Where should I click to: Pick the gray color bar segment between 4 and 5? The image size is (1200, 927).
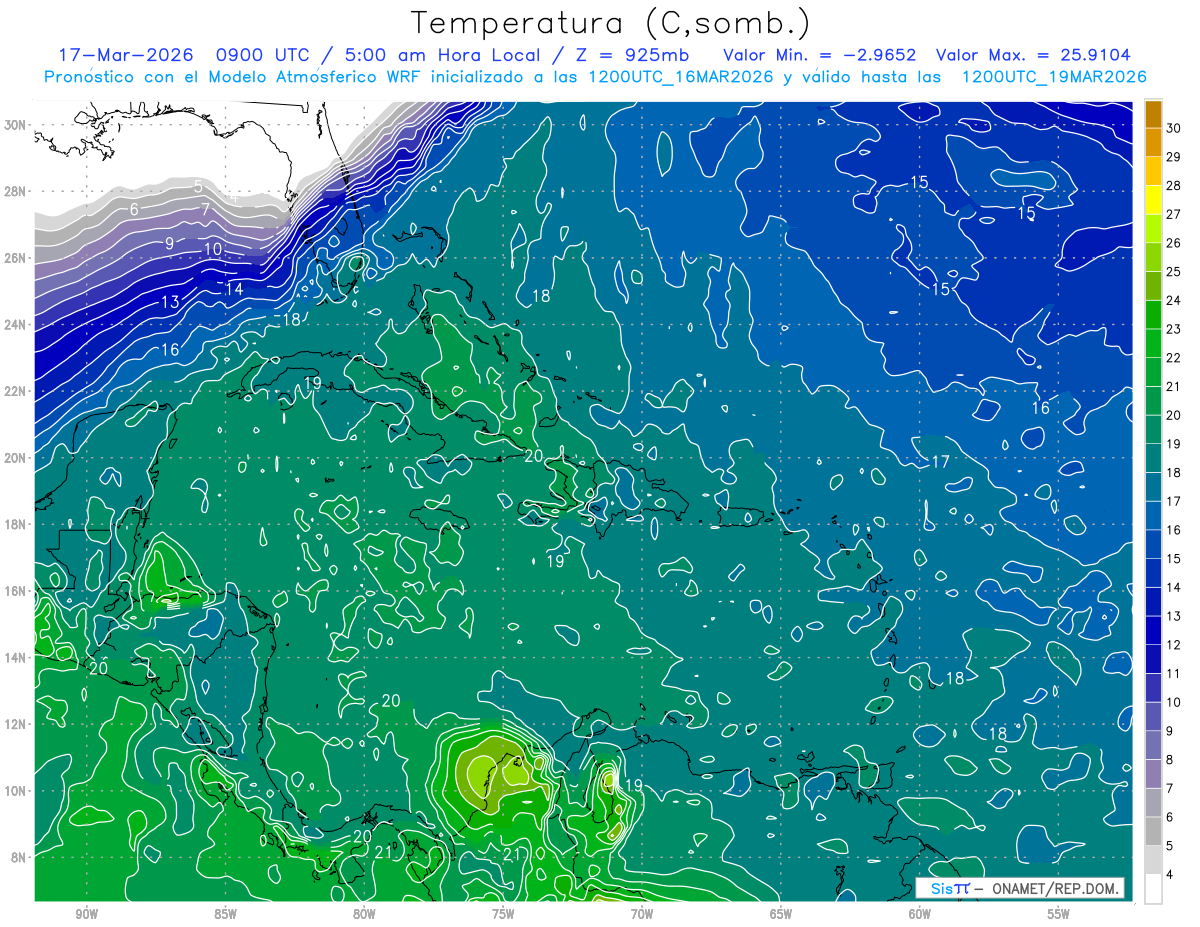tap(1153, 860)
